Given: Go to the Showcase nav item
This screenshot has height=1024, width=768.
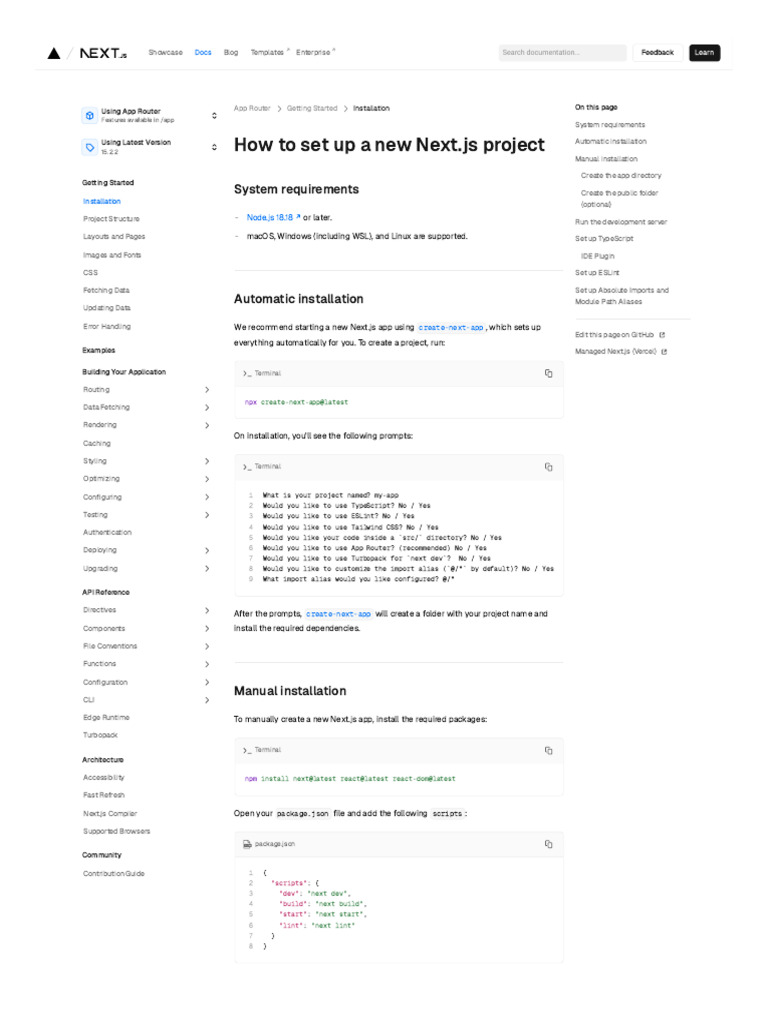Looking at the screenshot, I should click(165, 52).
